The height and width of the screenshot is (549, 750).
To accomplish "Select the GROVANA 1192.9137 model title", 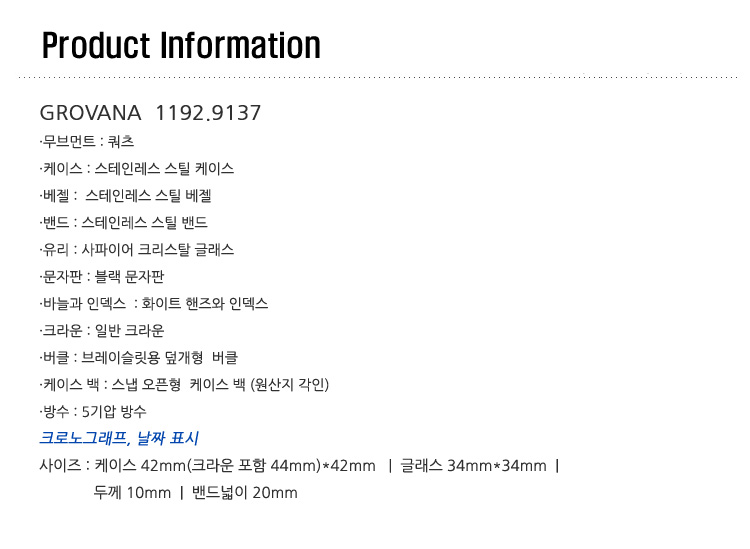I will coord(150,113).
